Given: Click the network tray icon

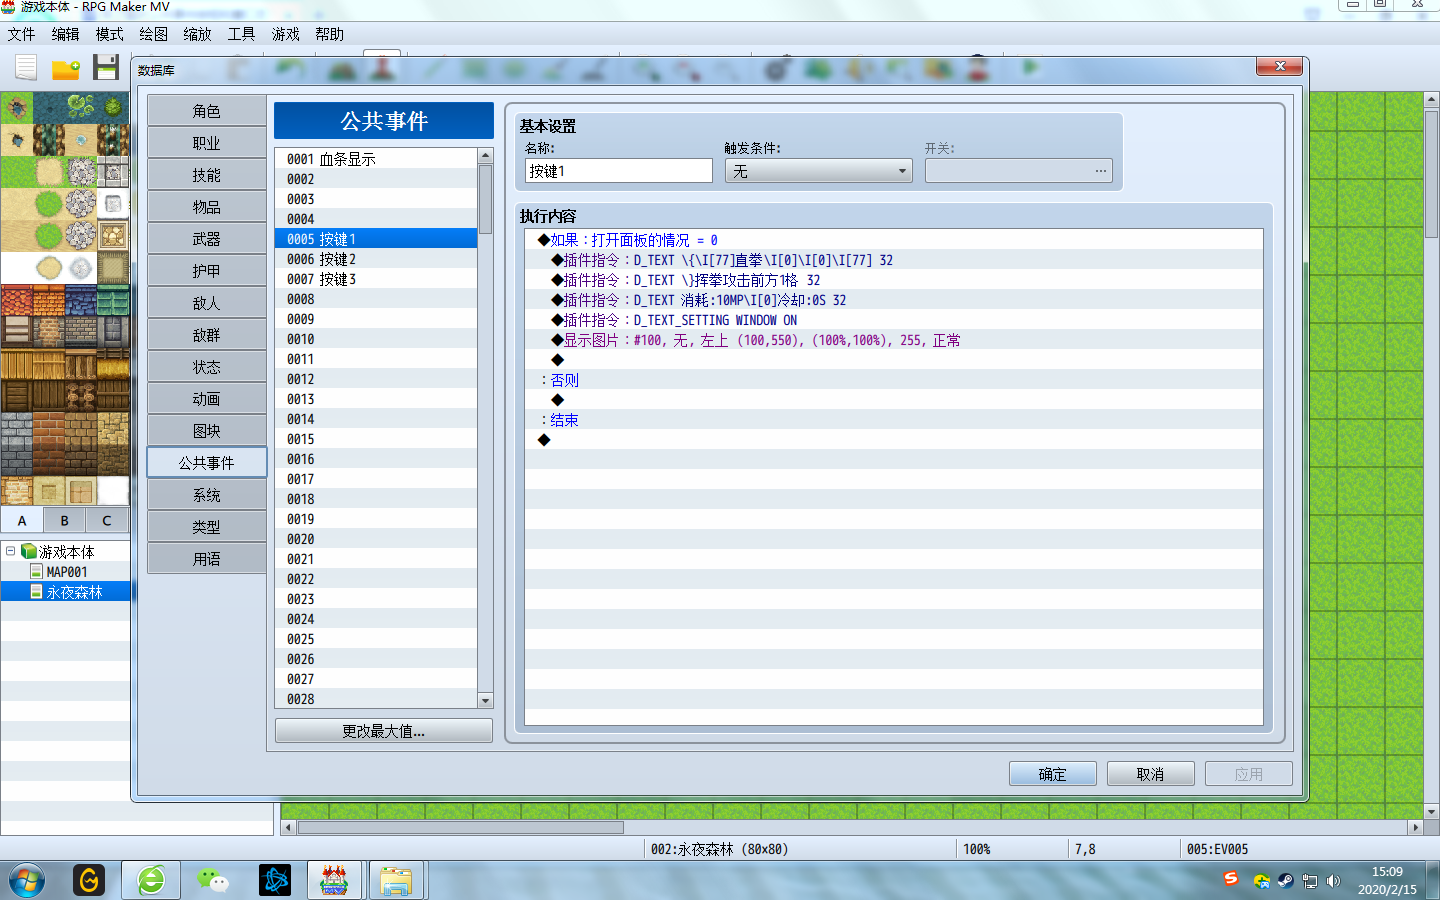Looking at the screenshot, I should click(x=1309, y=881).
